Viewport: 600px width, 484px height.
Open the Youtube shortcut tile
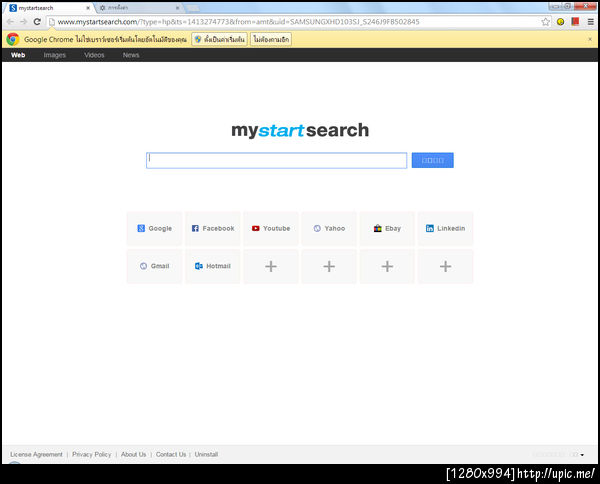point(271,228)
